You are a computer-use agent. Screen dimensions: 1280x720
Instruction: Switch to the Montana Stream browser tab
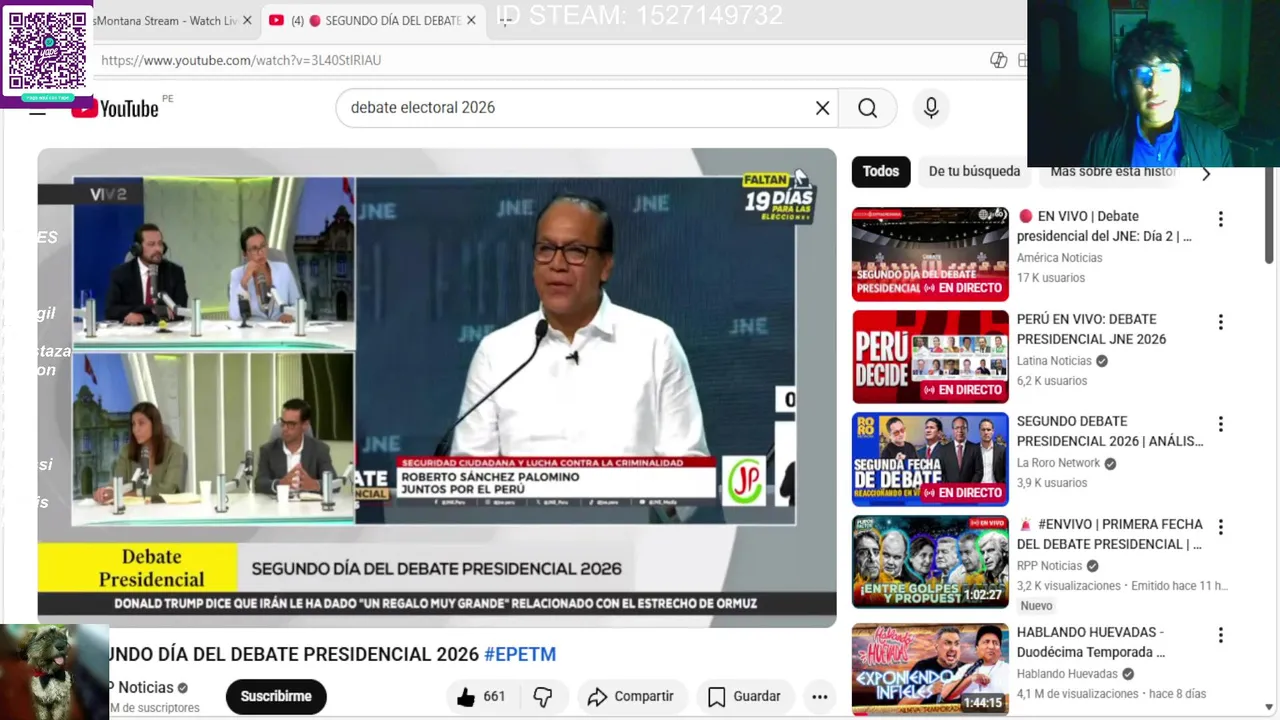(x=165, y=20)
